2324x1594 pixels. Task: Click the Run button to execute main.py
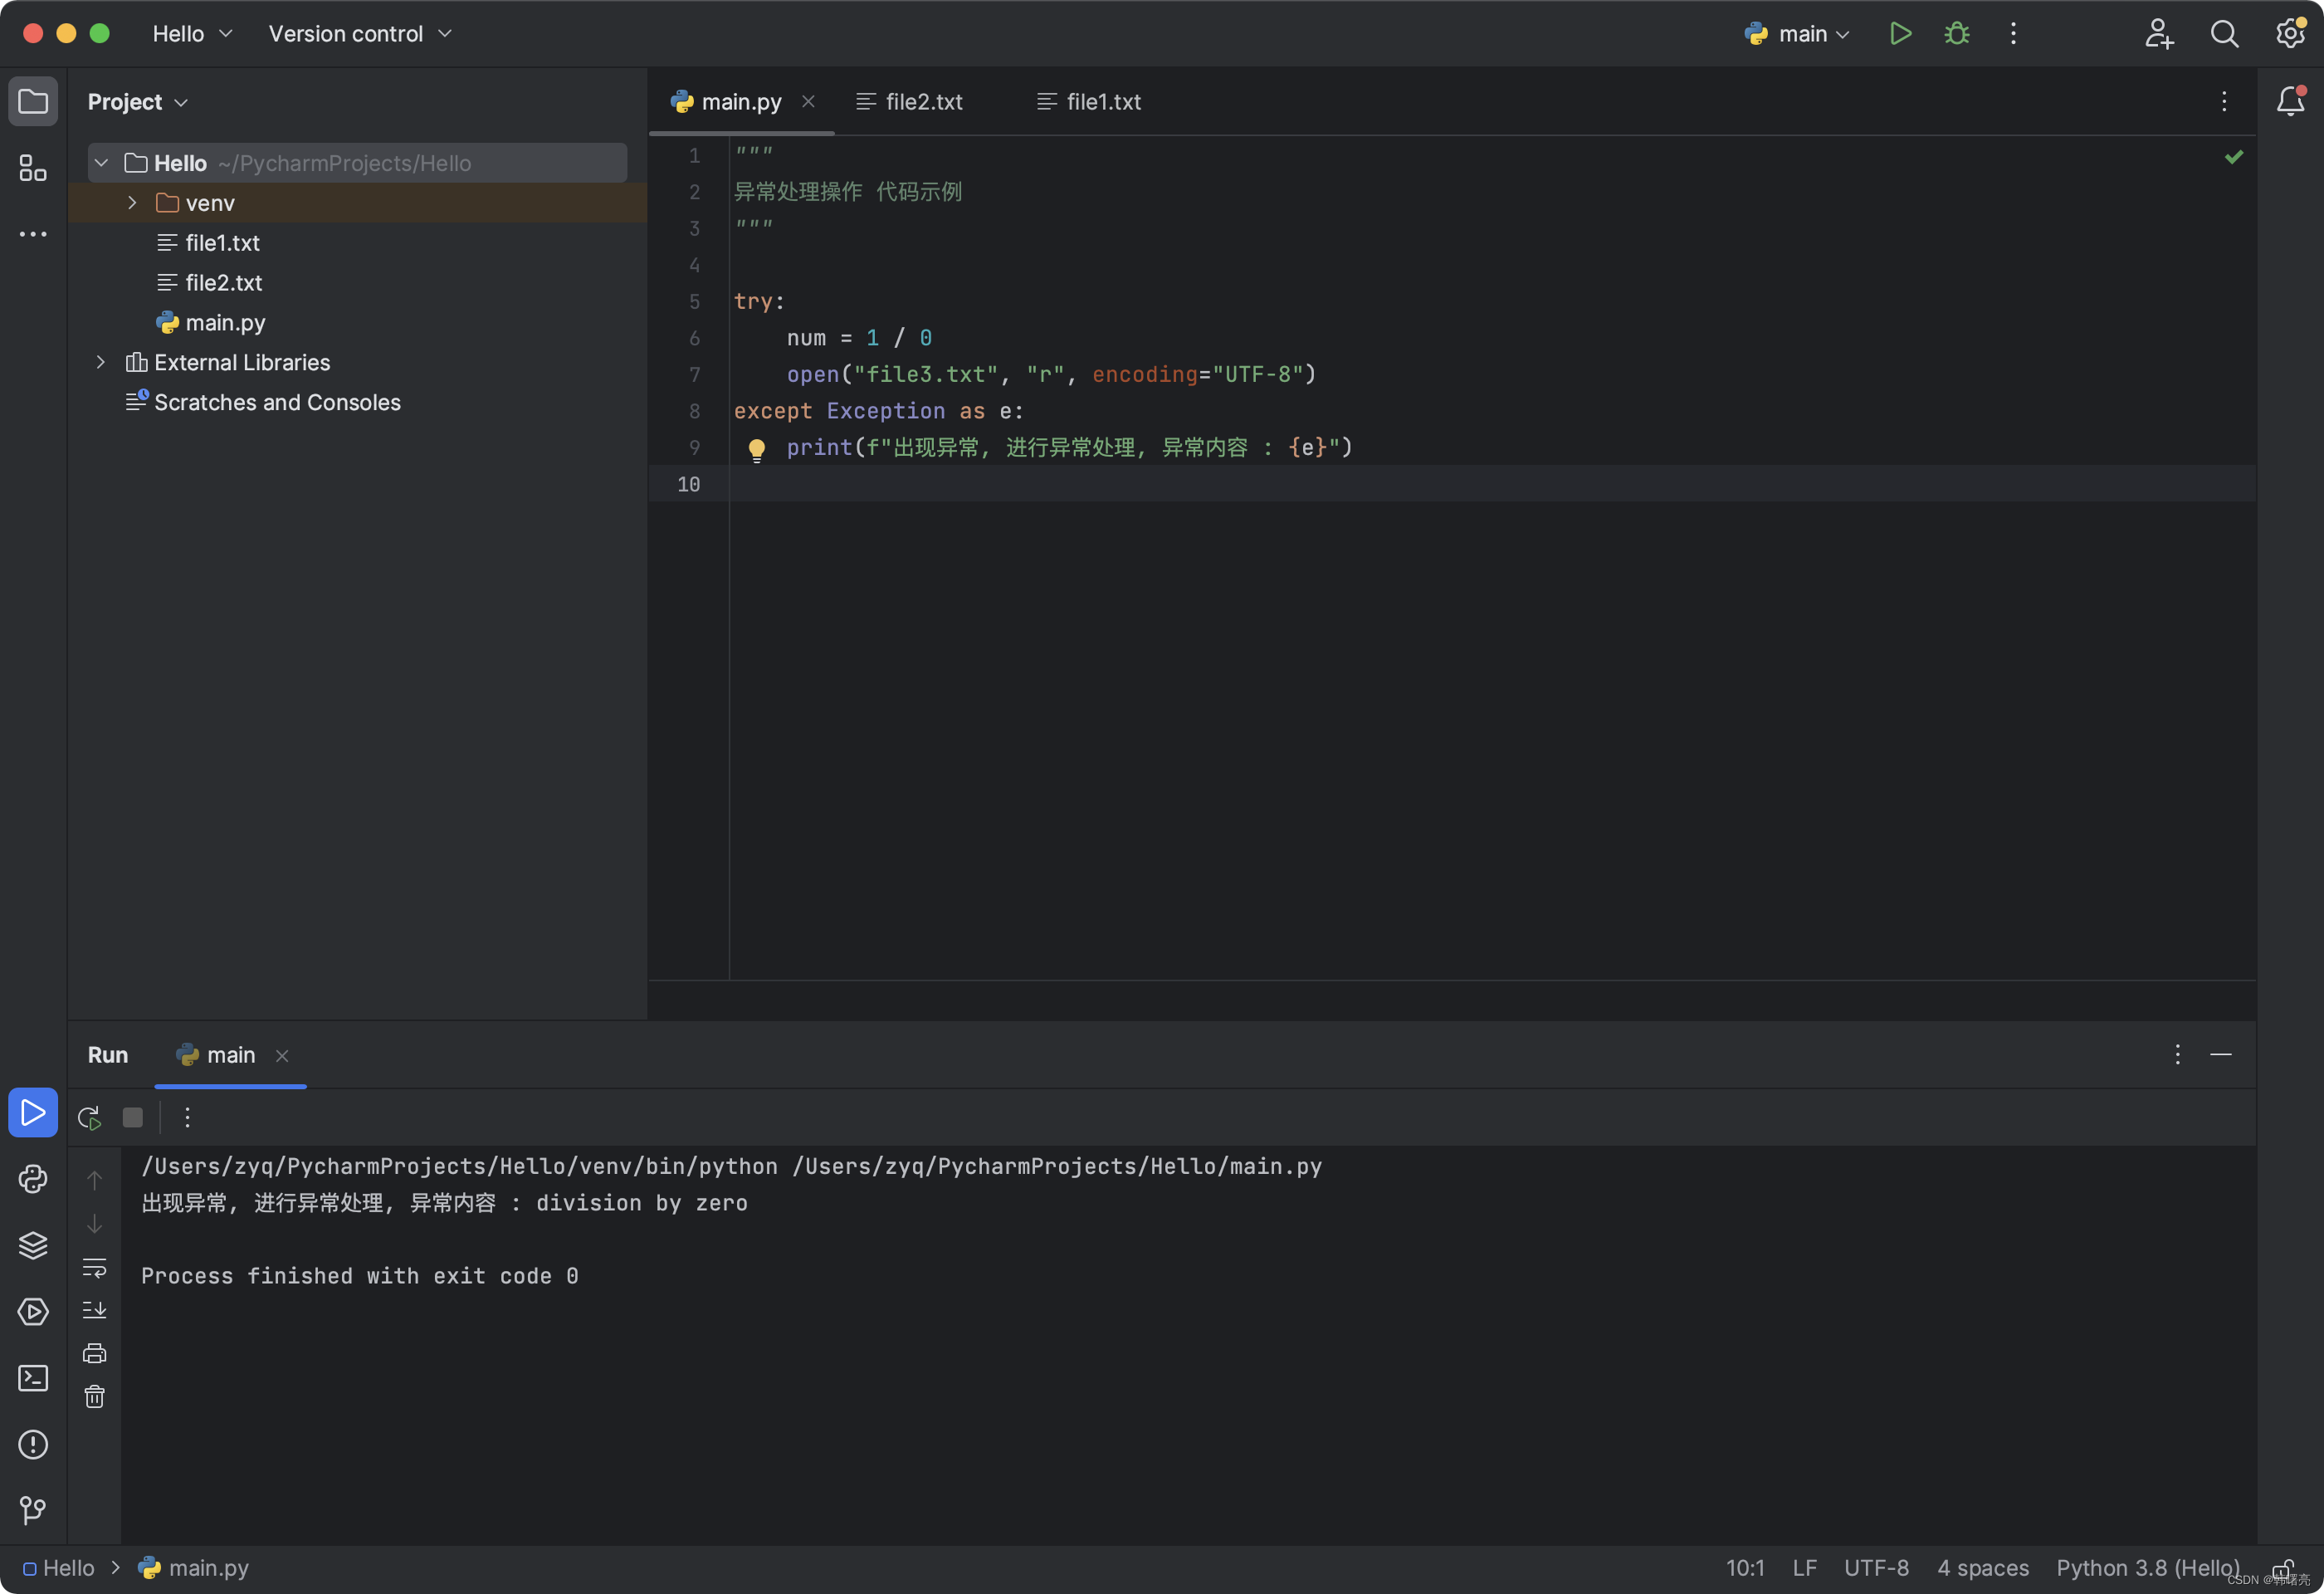[1898, 32]
